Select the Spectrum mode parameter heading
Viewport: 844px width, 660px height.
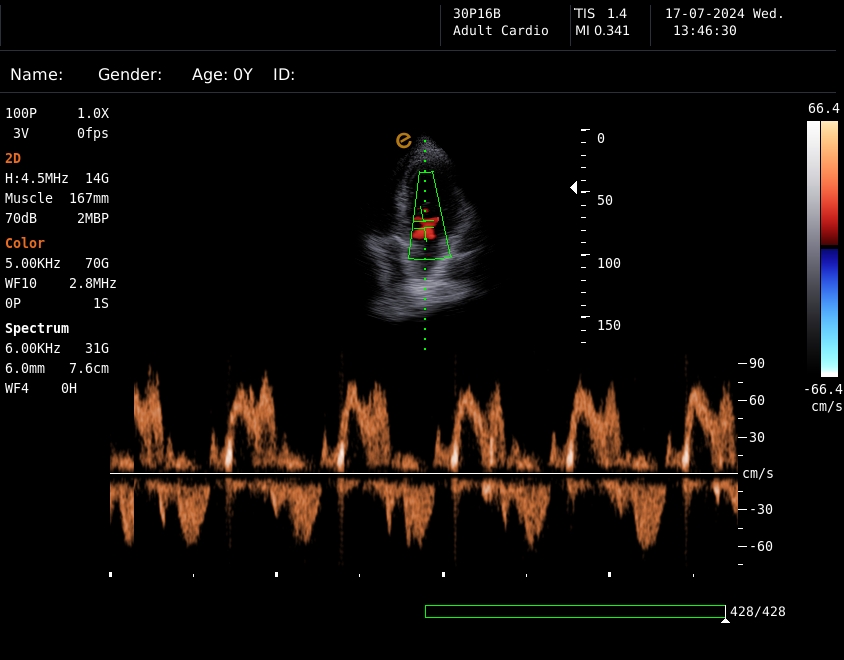37,328
